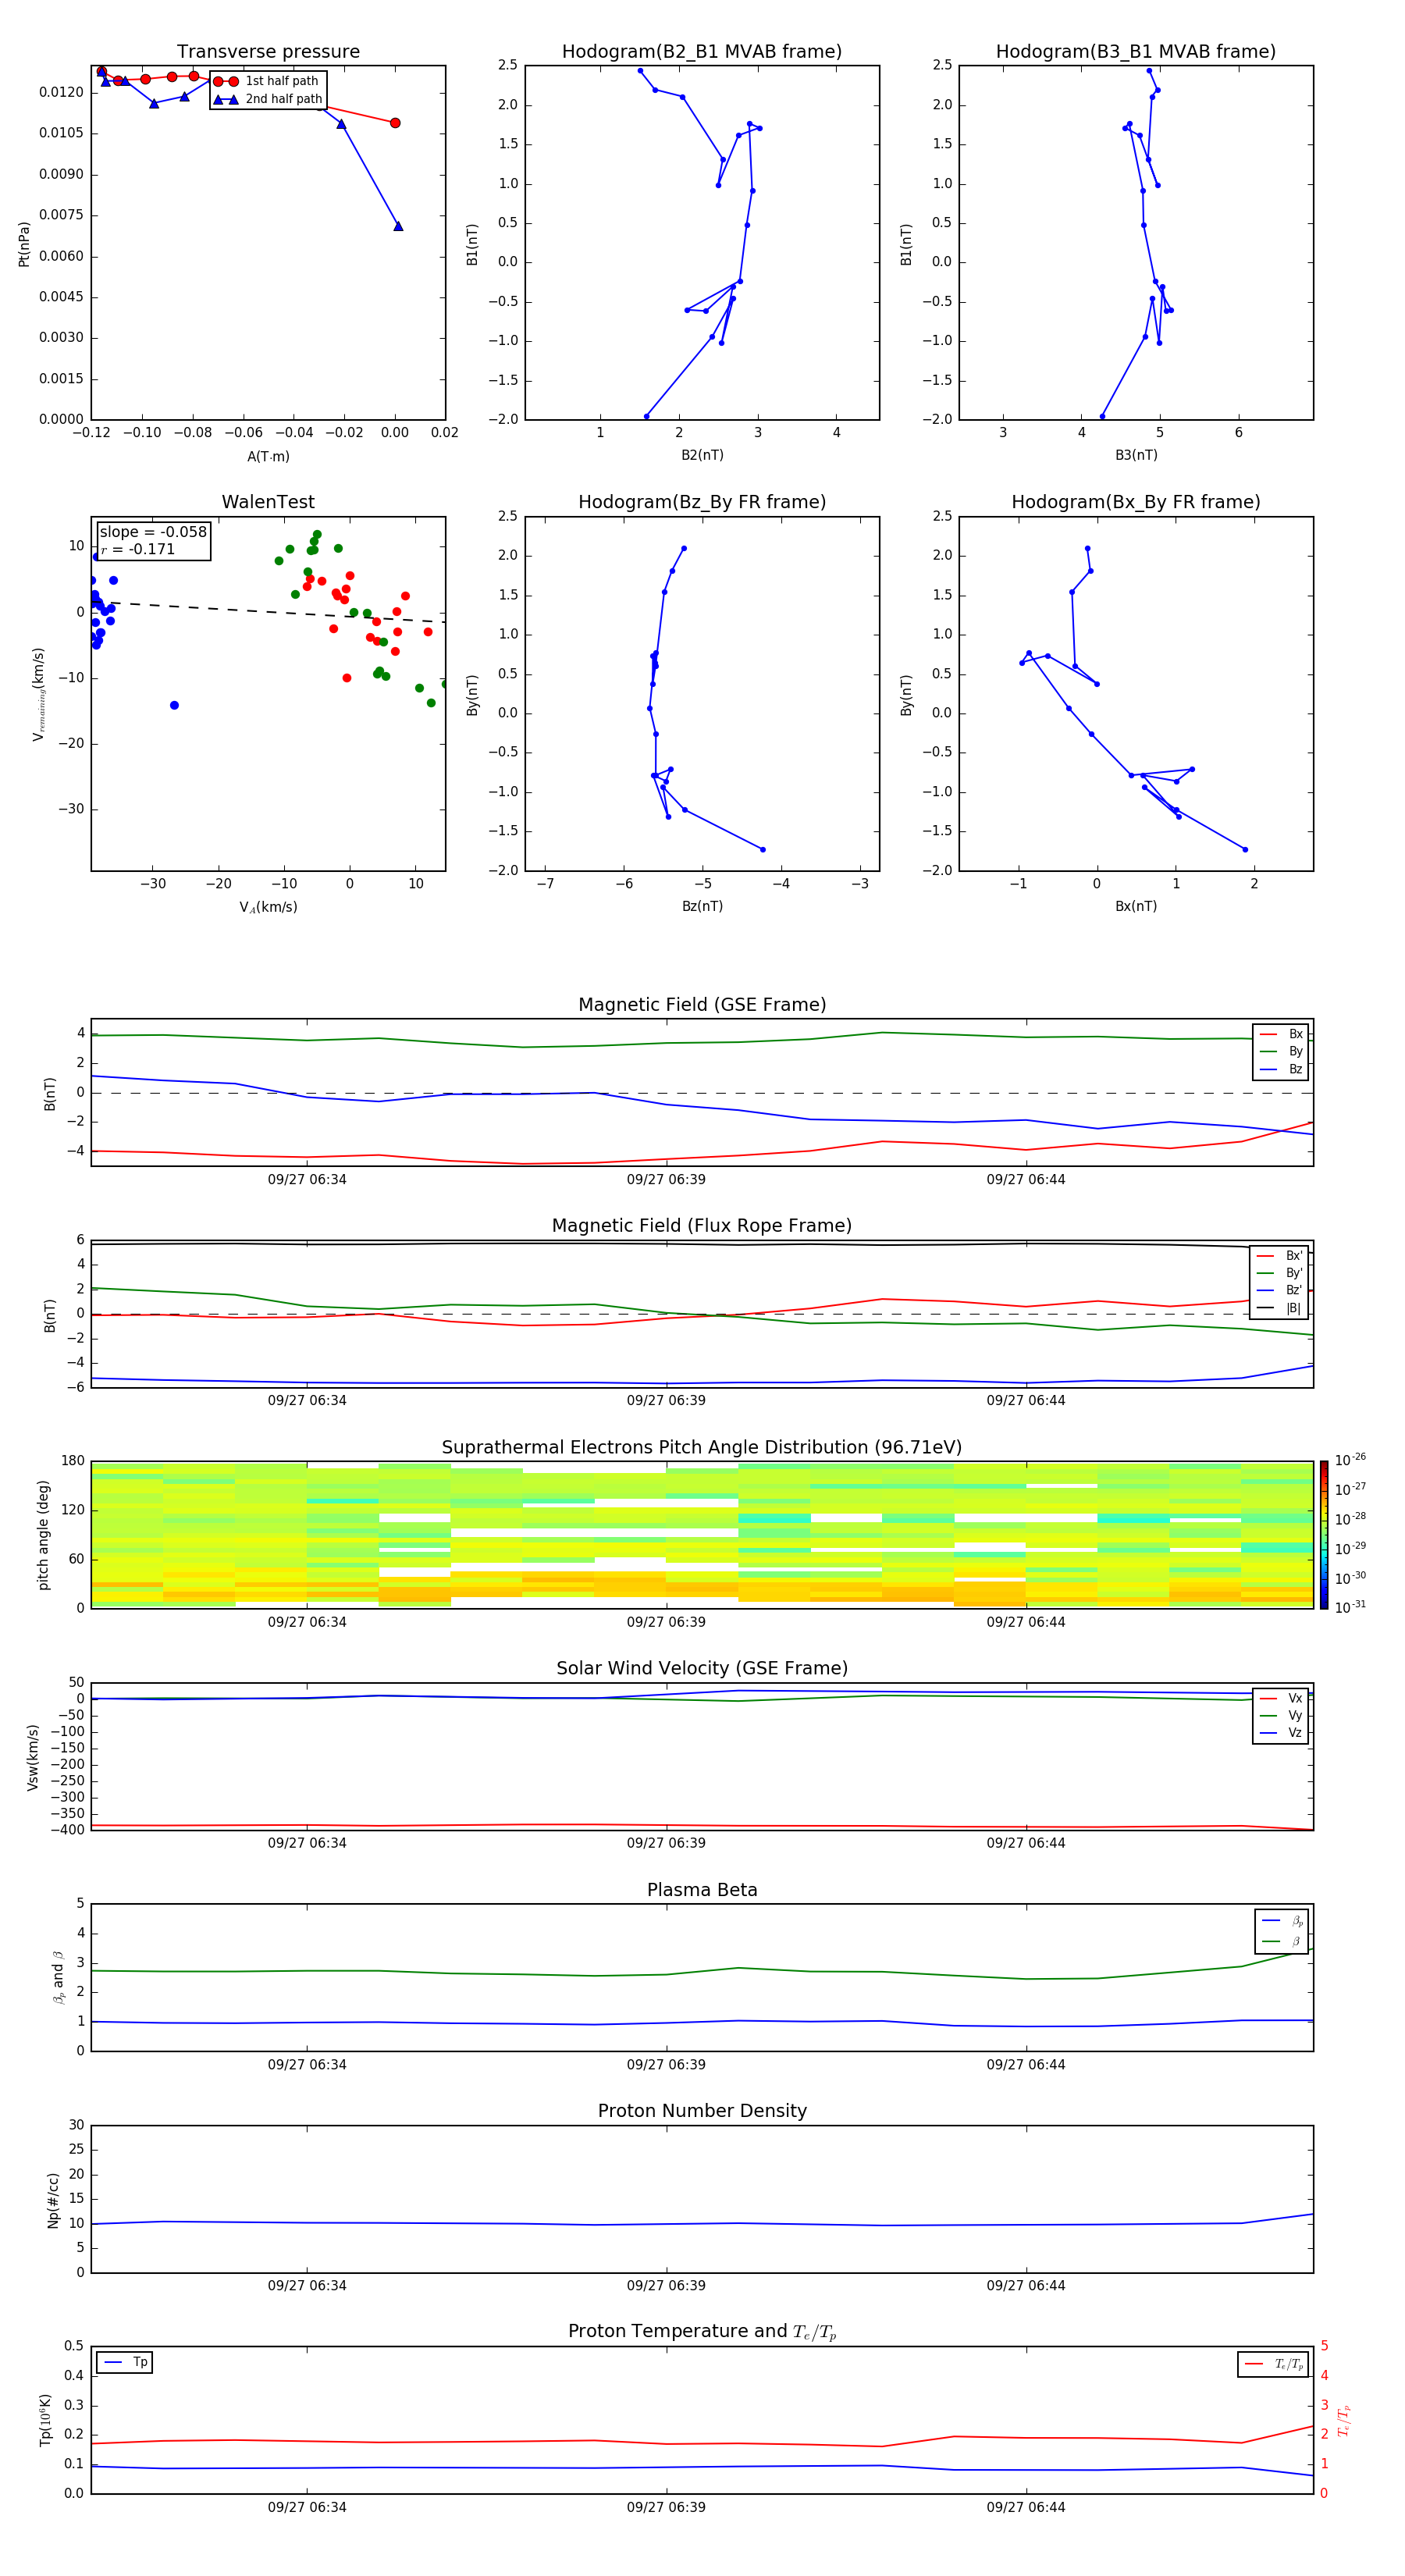Click the 'r = -0.171' annotation text
Screen dimensions: 1405x2576
point(138,549)
